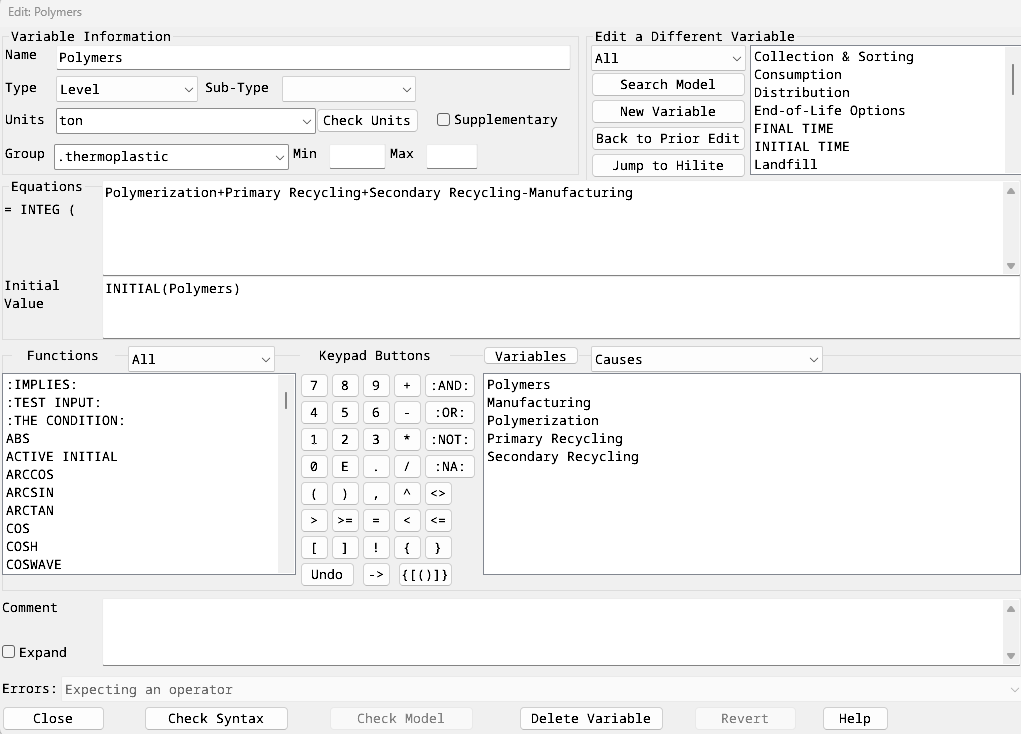Insert the :AND: operator from keypad
1021x734 pixels.
pyautogui.click(x=450, y=386)
